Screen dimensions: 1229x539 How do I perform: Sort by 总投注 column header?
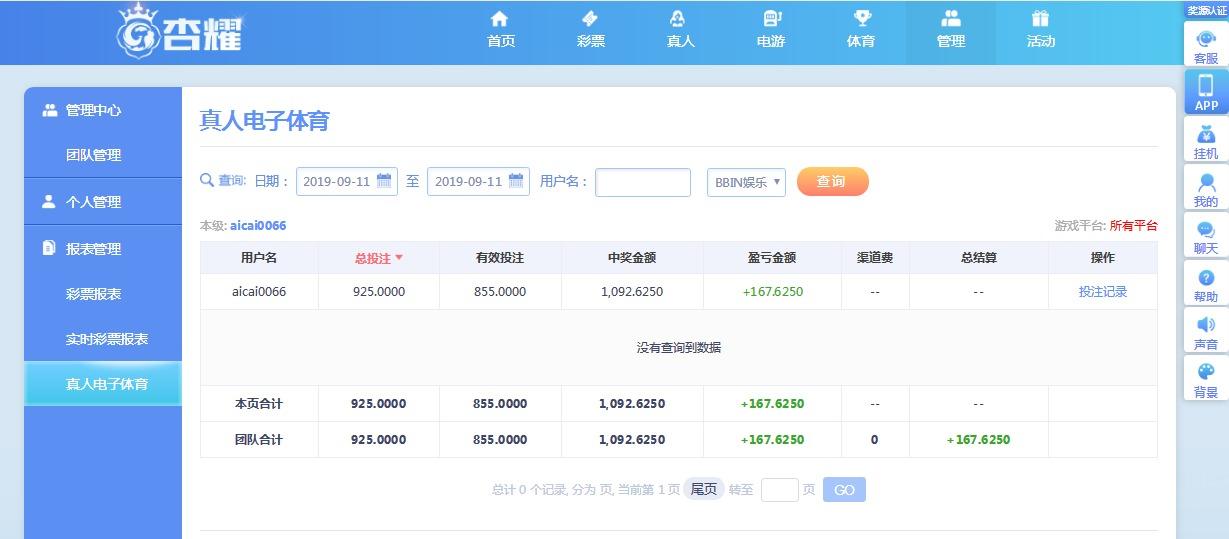coord(378,258)
